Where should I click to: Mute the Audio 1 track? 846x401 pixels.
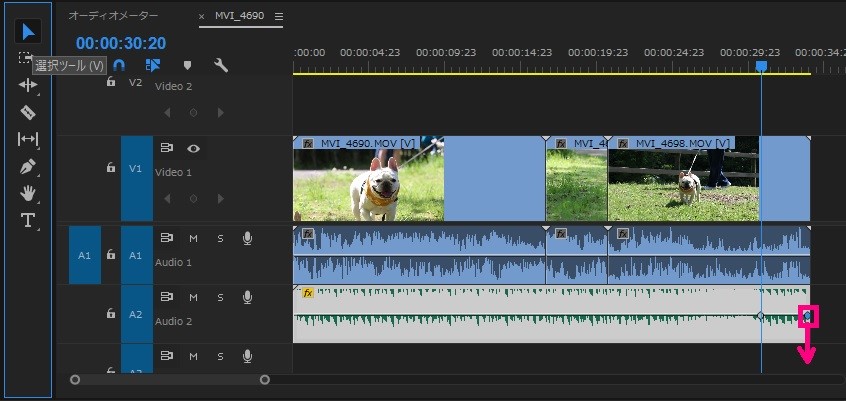pyautogui.click(x=193, y=238)
